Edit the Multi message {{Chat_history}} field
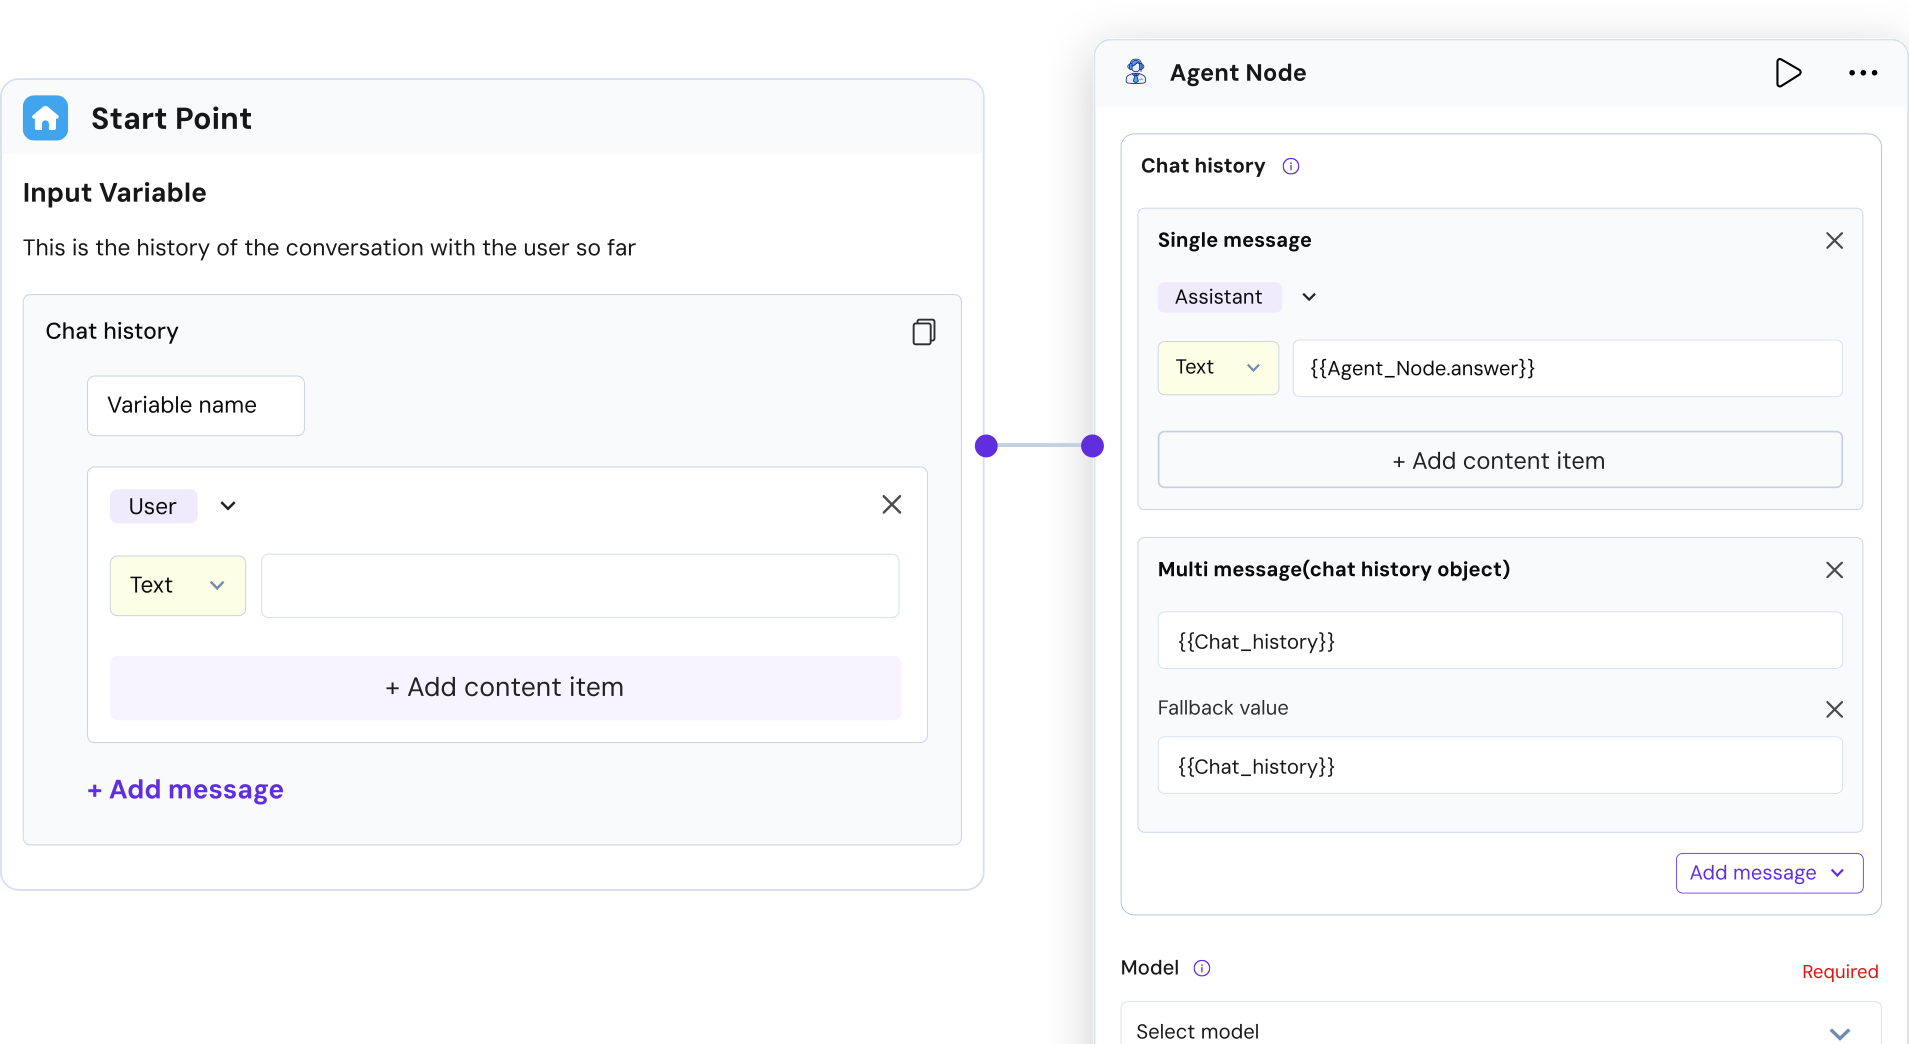This screenshot has height=1044, width=1909. [x=1499, y=641]
